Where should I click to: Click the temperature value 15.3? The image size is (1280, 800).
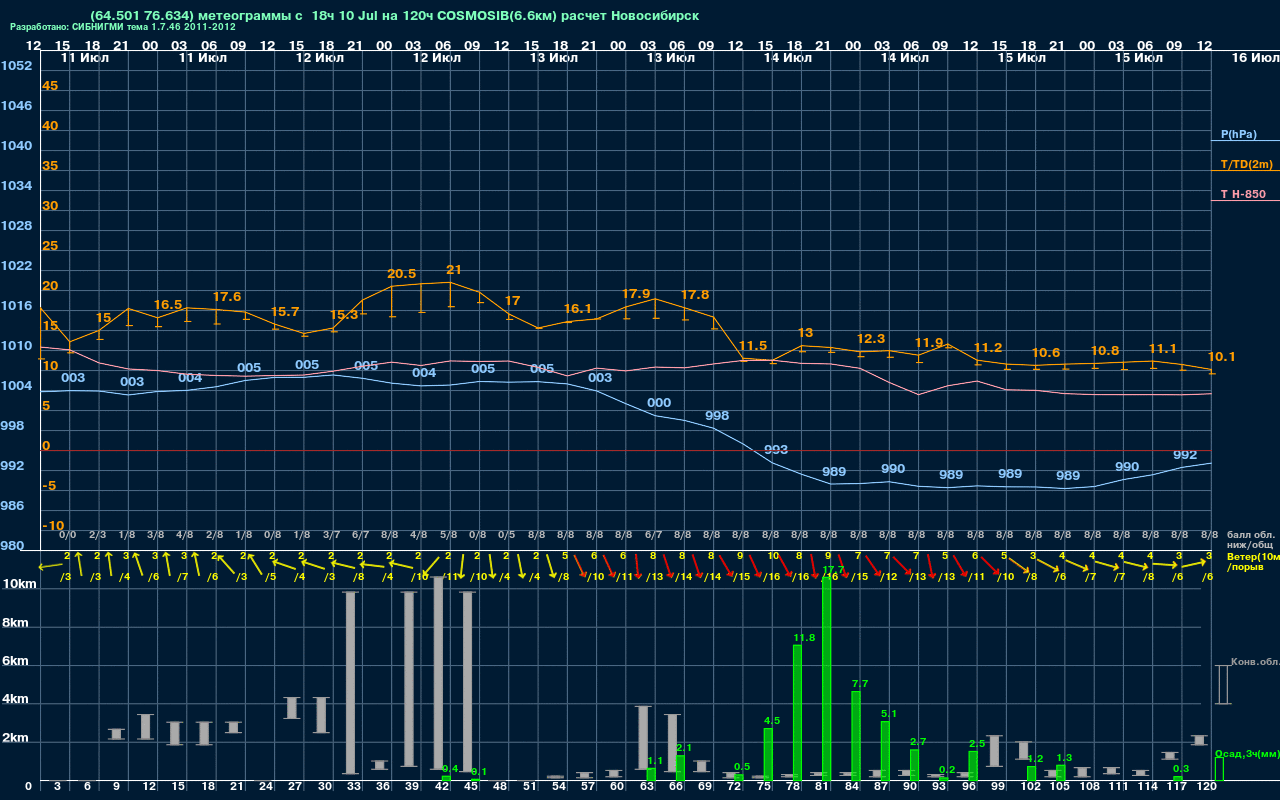pyautogui.click(x=344, y=315)
